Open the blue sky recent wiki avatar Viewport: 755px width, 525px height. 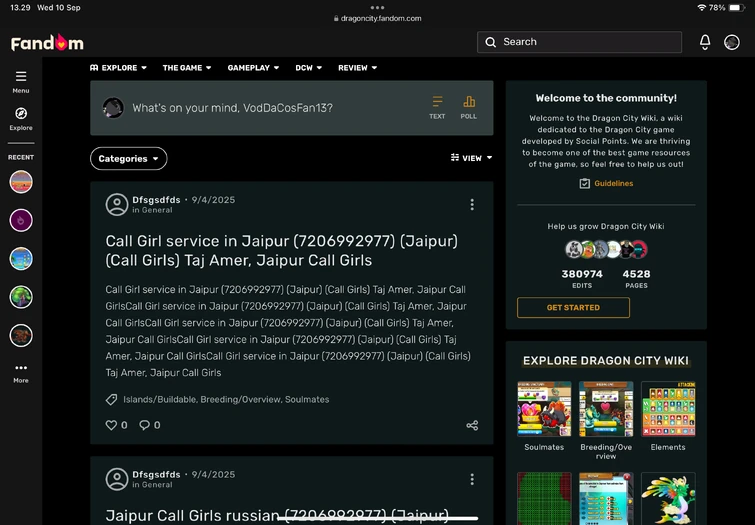pos(21,259)
